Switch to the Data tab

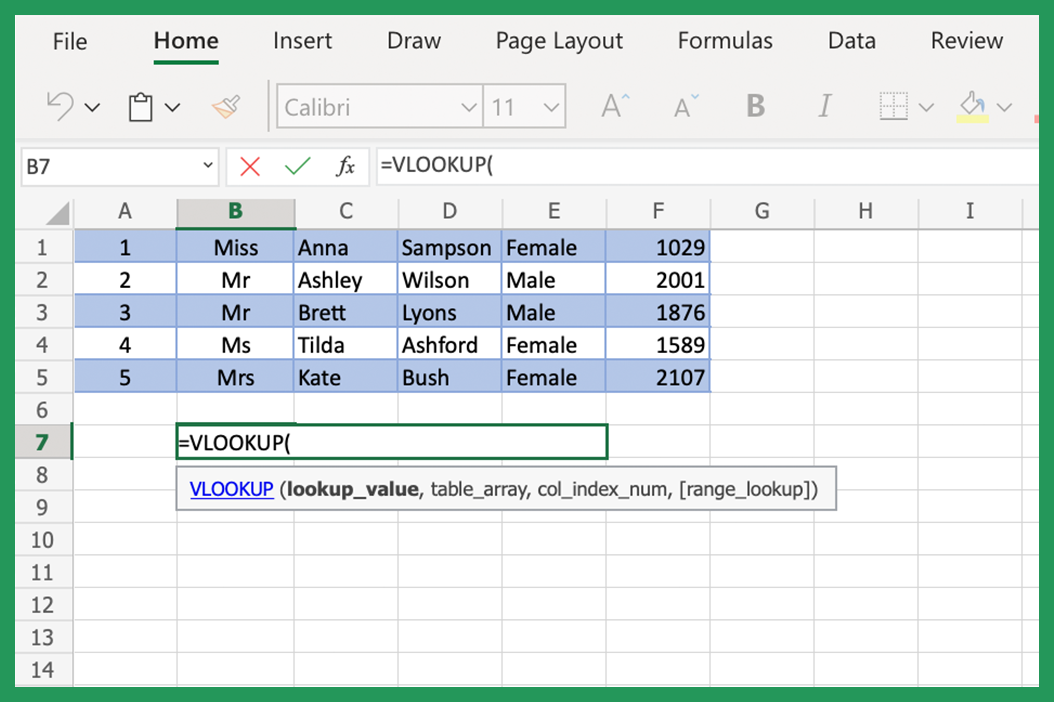[851, 41]
